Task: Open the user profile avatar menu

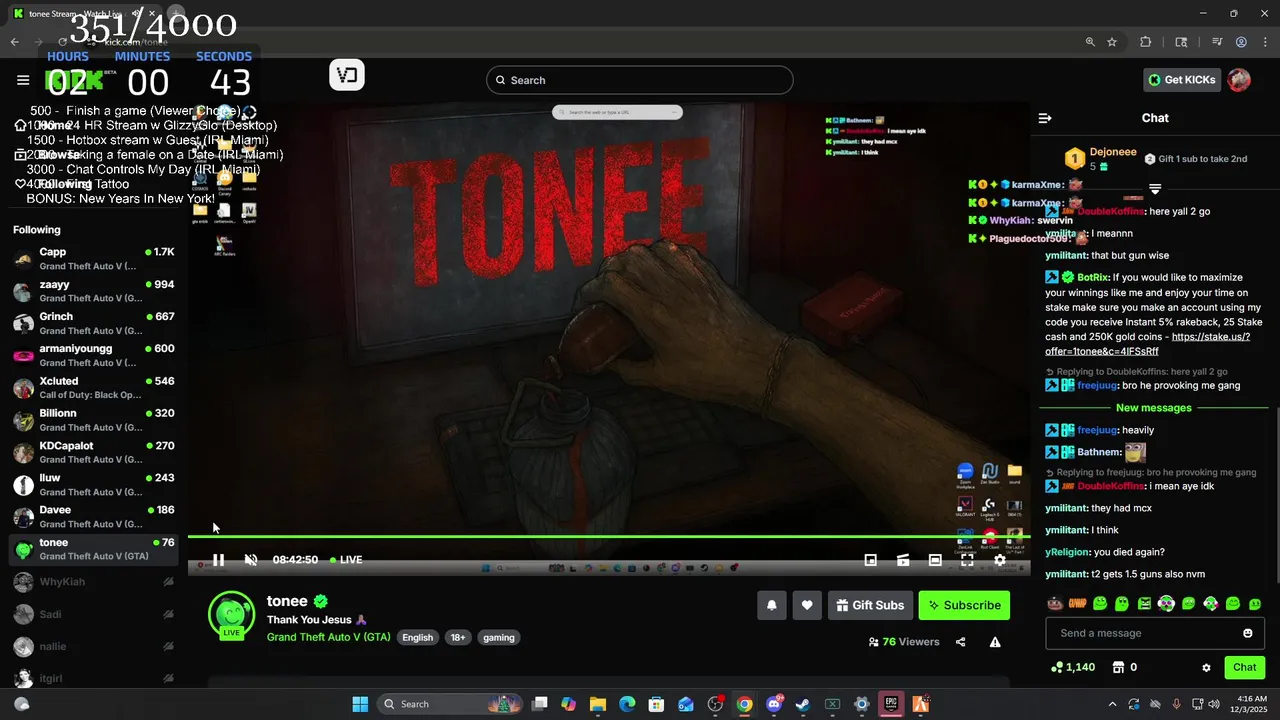Action: [1239, 80]
